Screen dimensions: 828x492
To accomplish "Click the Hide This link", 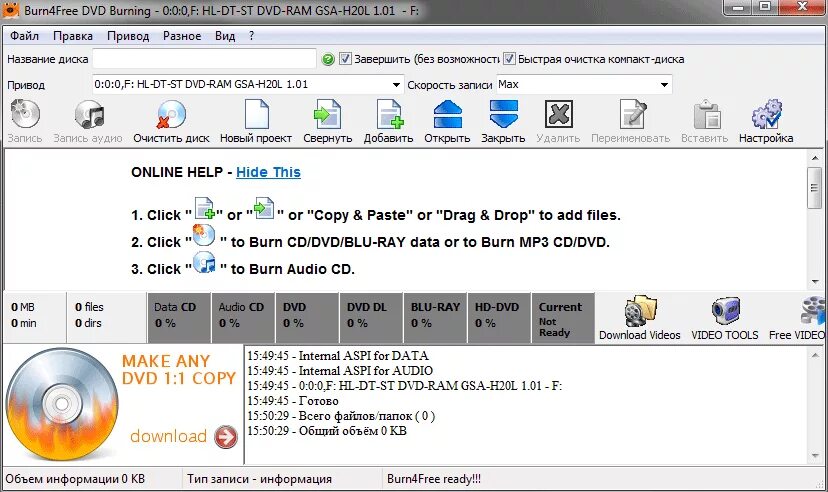I will pos(268,172).
